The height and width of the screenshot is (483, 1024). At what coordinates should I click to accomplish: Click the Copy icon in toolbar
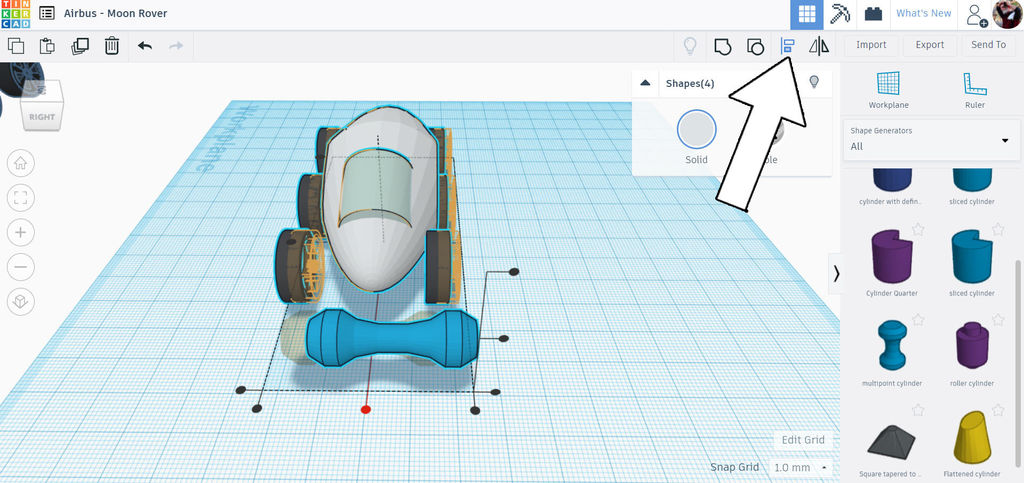coord(16,46)
